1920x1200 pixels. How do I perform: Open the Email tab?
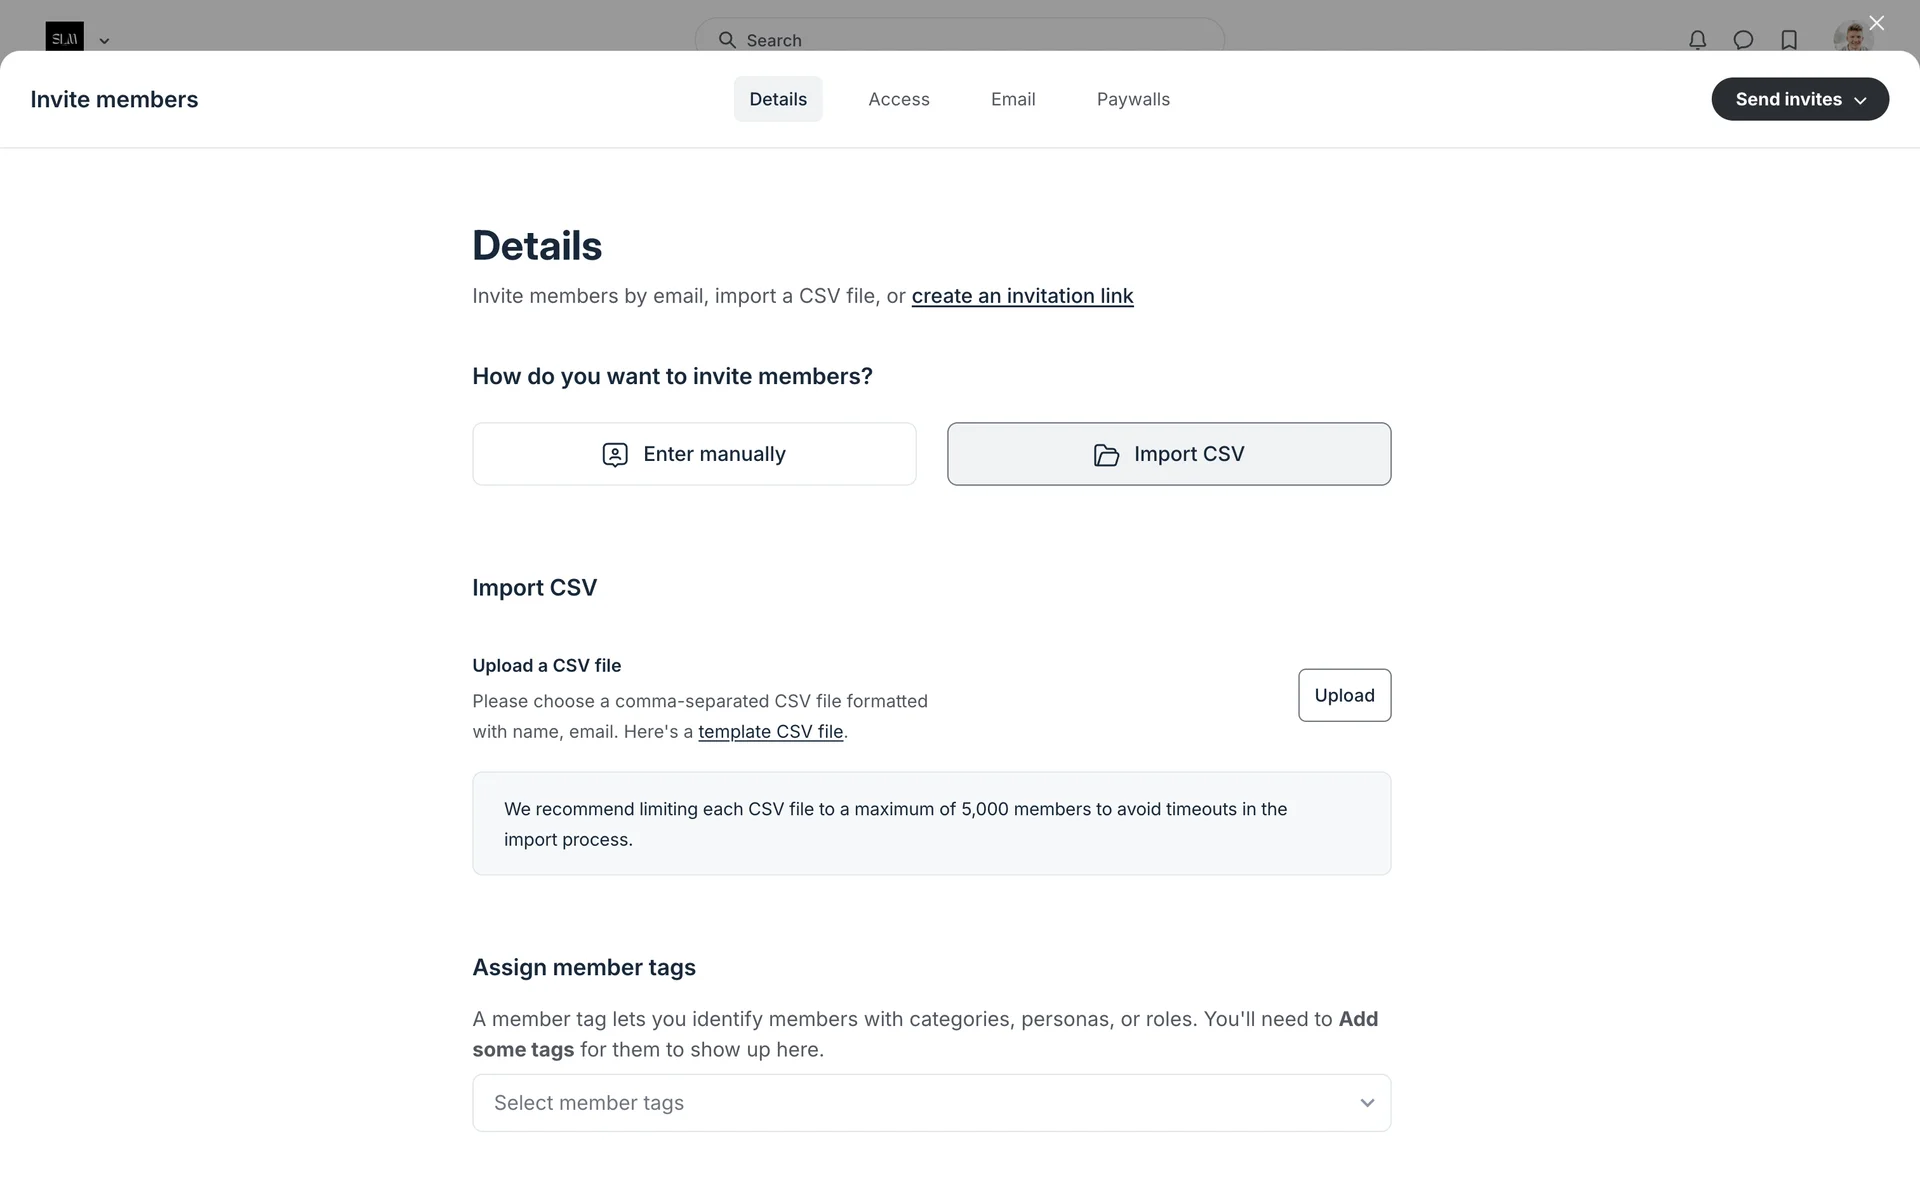[1013, 99]
